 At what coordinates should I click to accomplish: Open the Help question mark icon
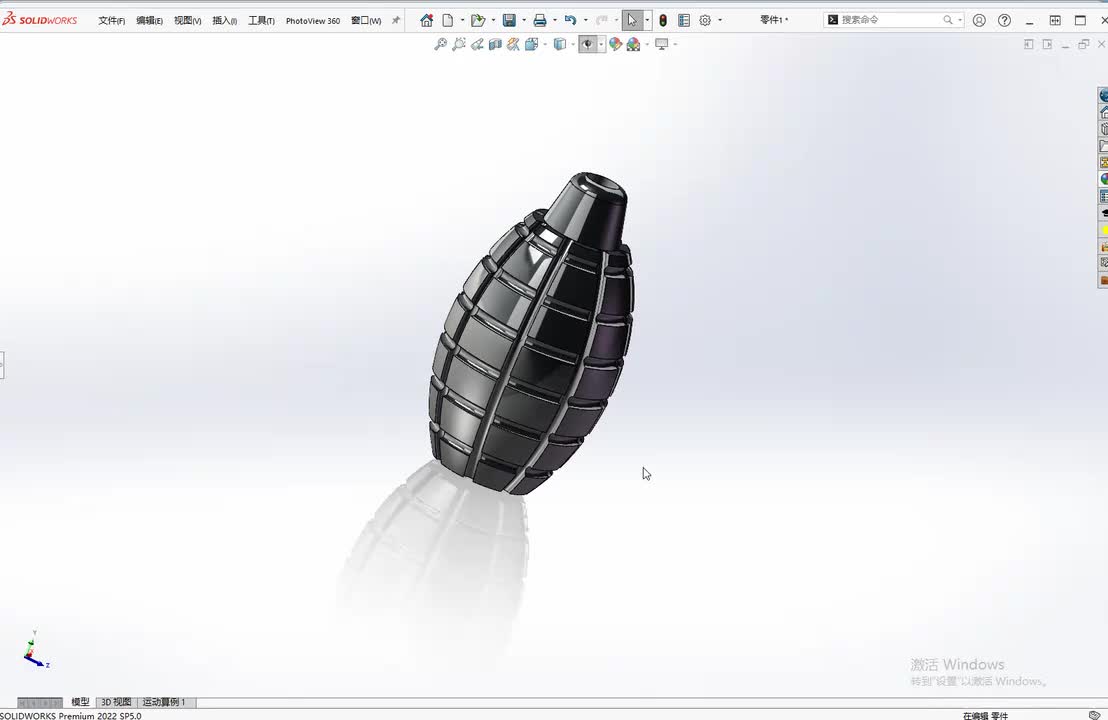[1004, 20]
